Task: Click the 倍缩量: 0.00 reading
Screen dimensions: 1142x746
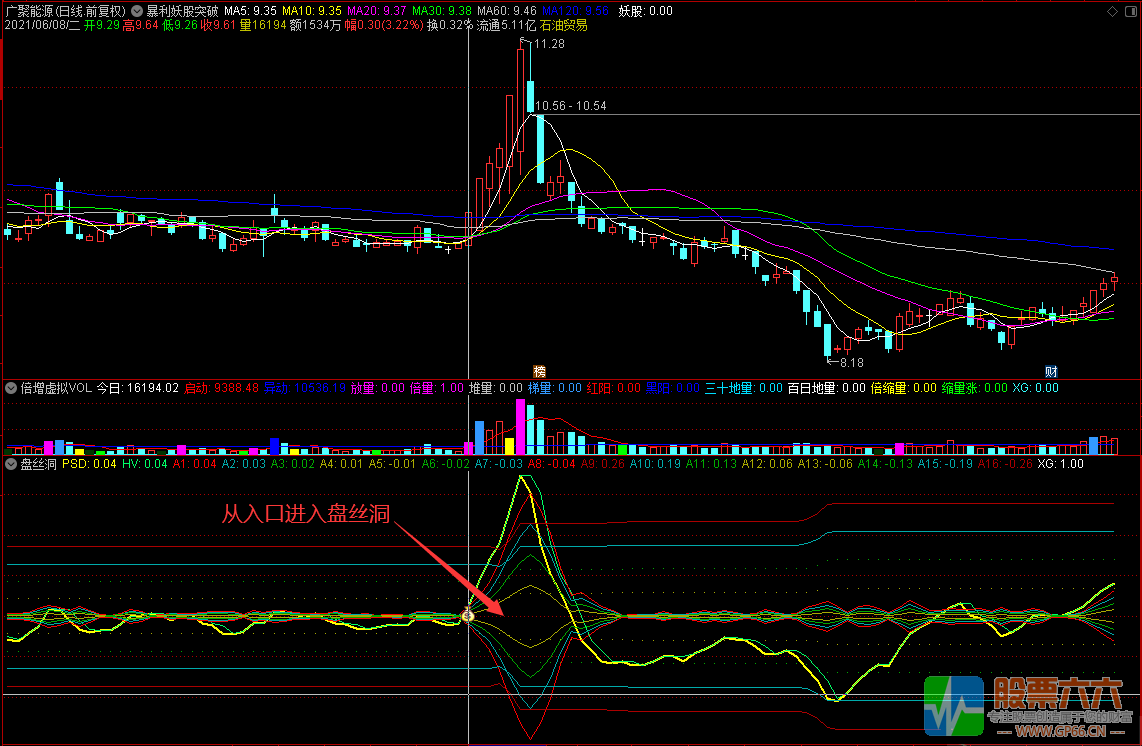Action: [904, 388]
